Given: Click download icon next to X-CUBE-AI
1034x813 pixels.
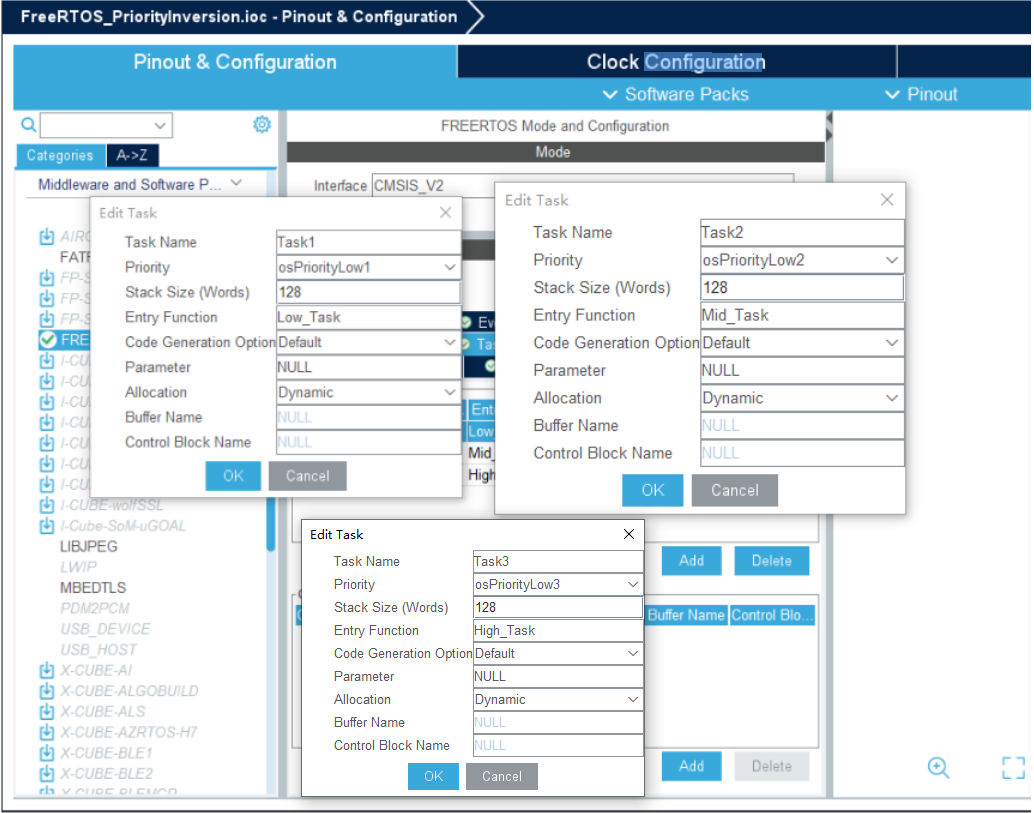Looking at the screenshot, I should [46, 671].
